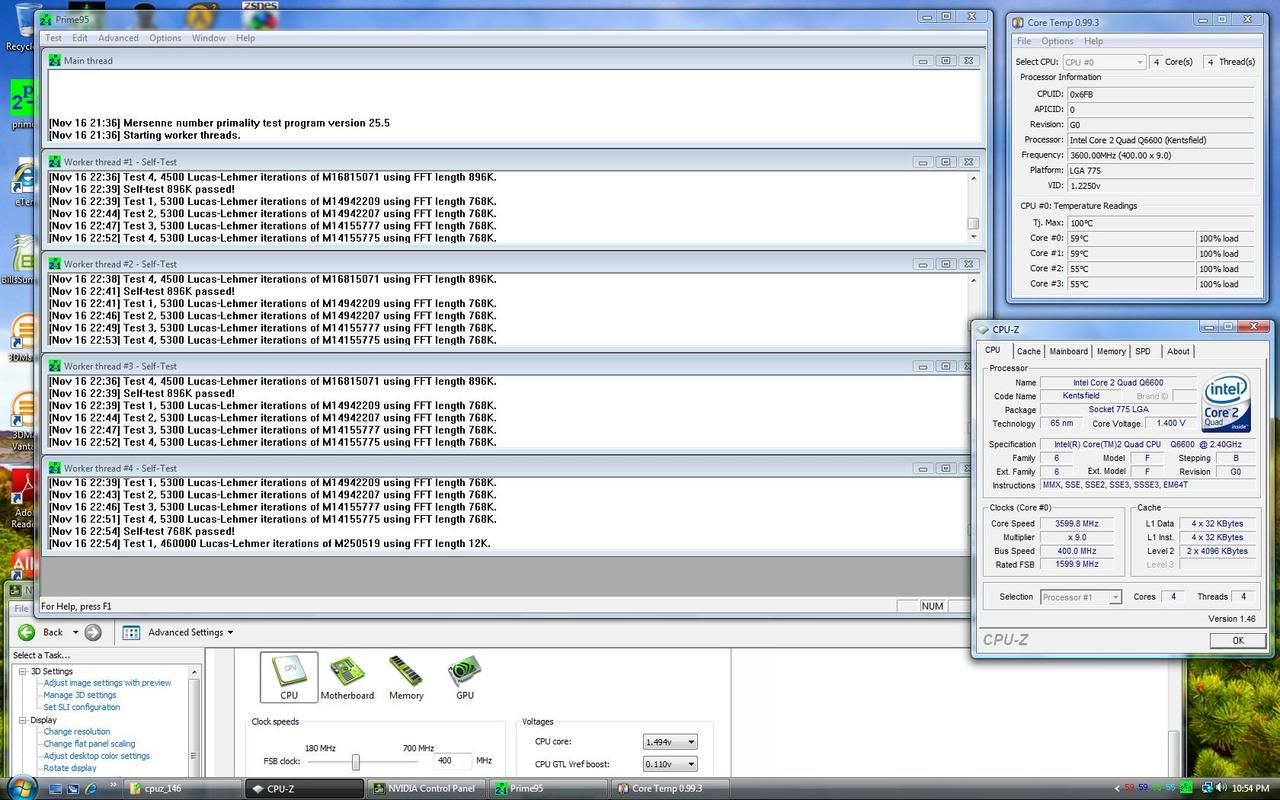Open CPU core voltage dropdown
1280x800 pixels.
(x=670, y=742)
